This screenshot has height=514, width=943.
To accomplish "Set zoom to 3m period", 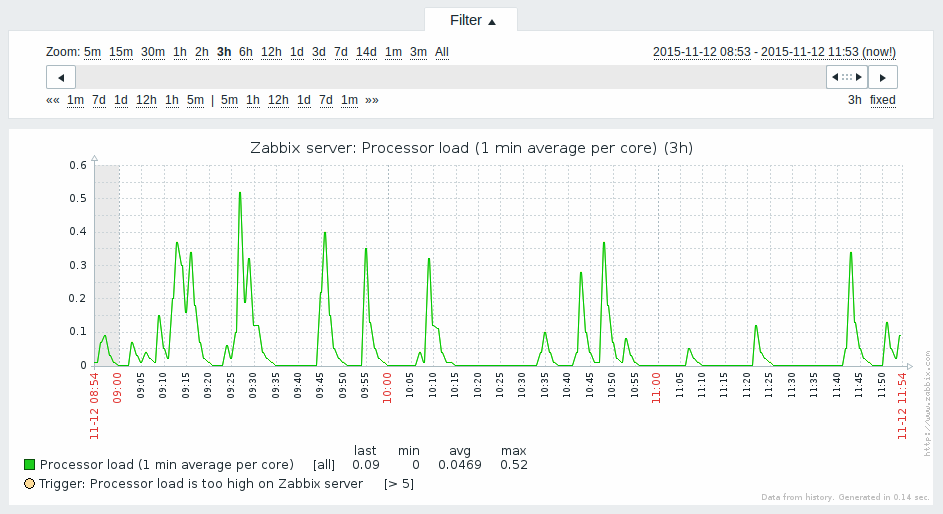I will (418, 52).
